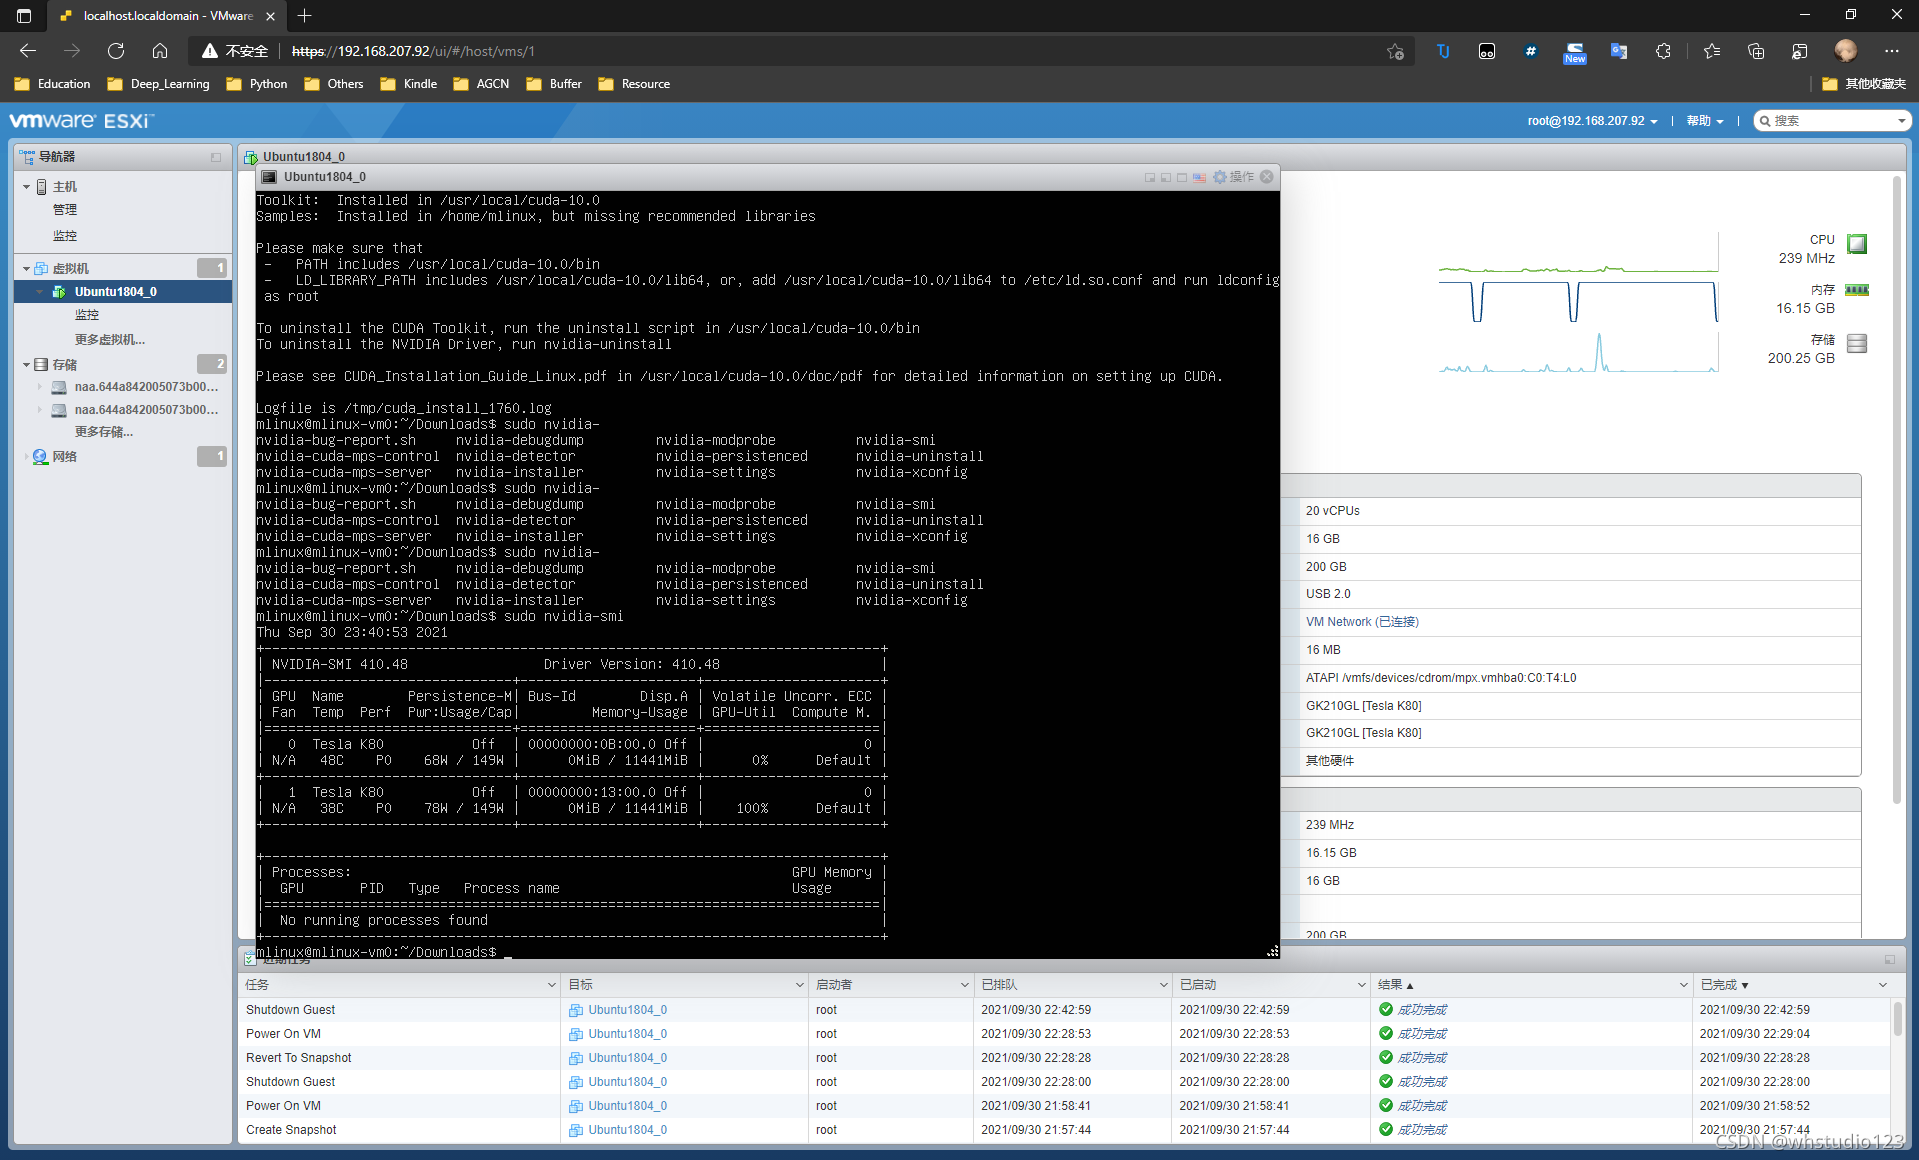Click the CPU usage chip icon

point(1857,243)
